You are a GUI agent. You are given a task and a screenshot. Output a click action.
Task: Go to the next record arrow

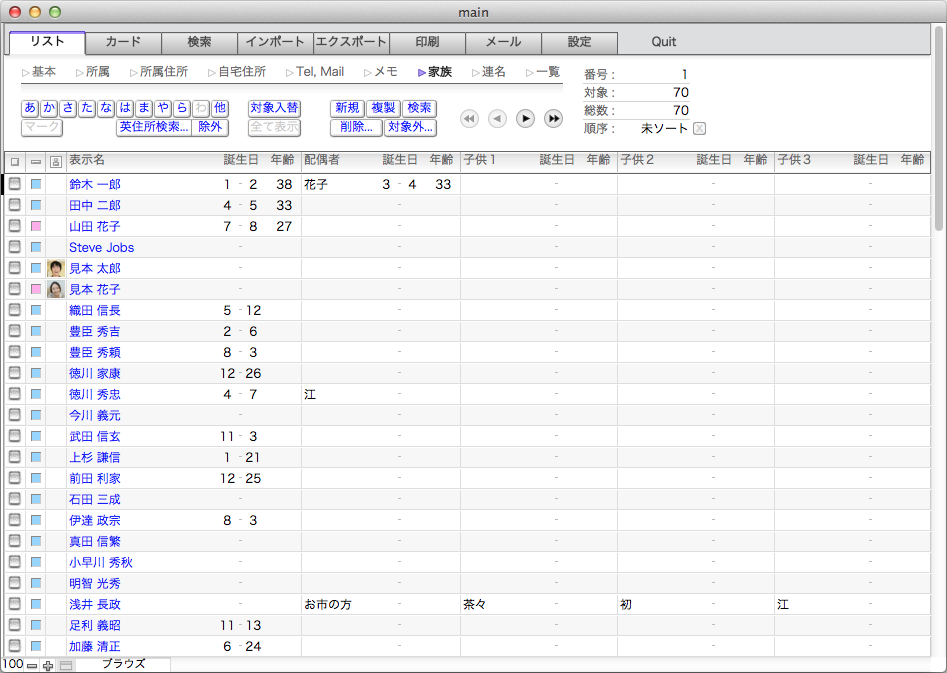tap(525, 119)
